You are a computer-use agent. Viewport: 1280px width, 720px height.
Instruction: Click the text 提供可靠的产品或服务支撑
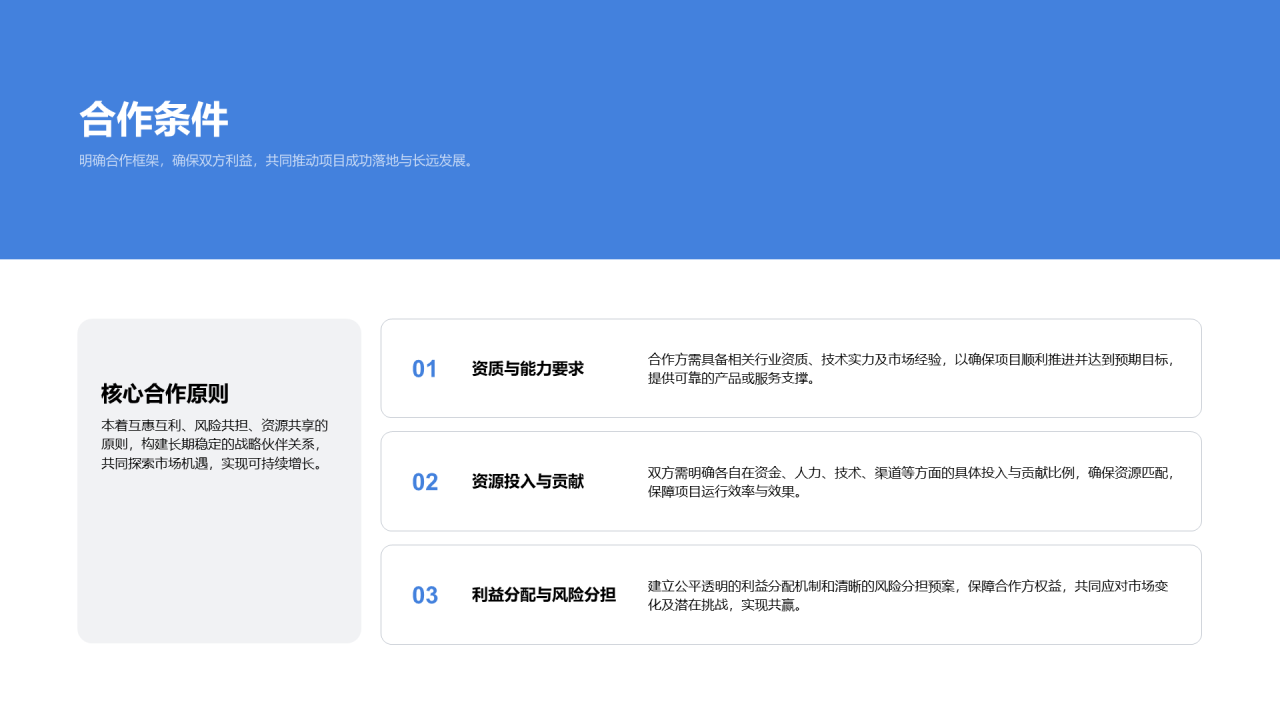[732, 378]
